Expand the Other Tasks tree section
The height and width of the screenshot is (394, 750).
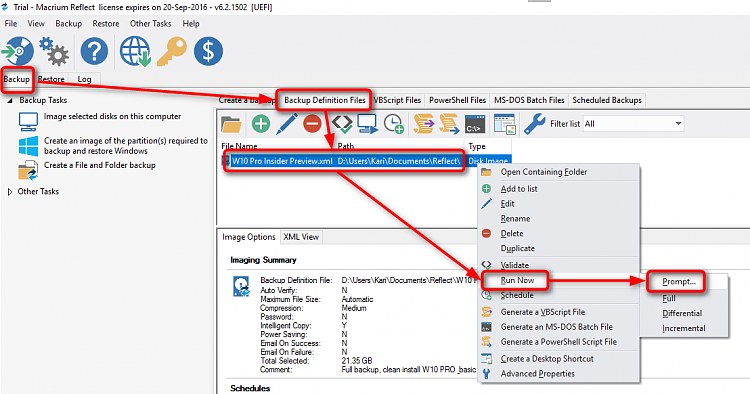pyautogui.click(x=10, y=192)
